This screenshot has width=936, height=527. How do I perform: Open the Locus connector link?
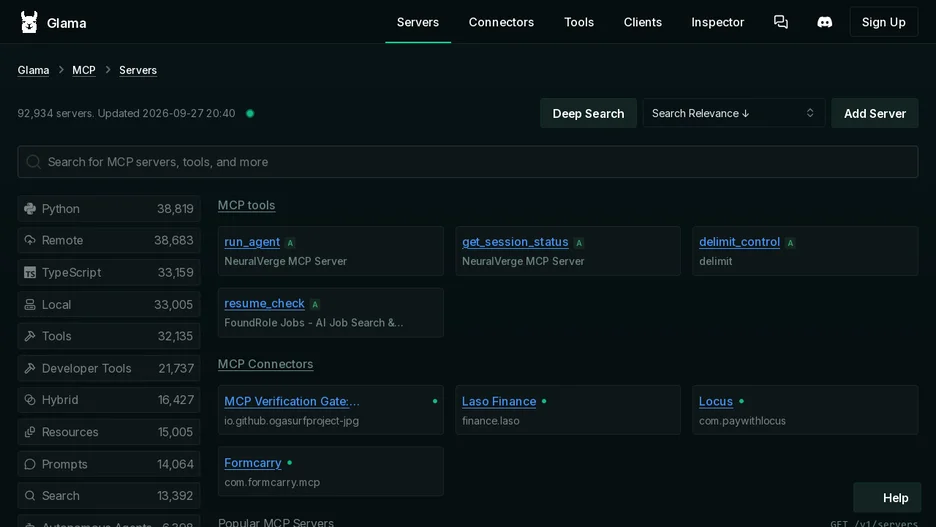716,401
